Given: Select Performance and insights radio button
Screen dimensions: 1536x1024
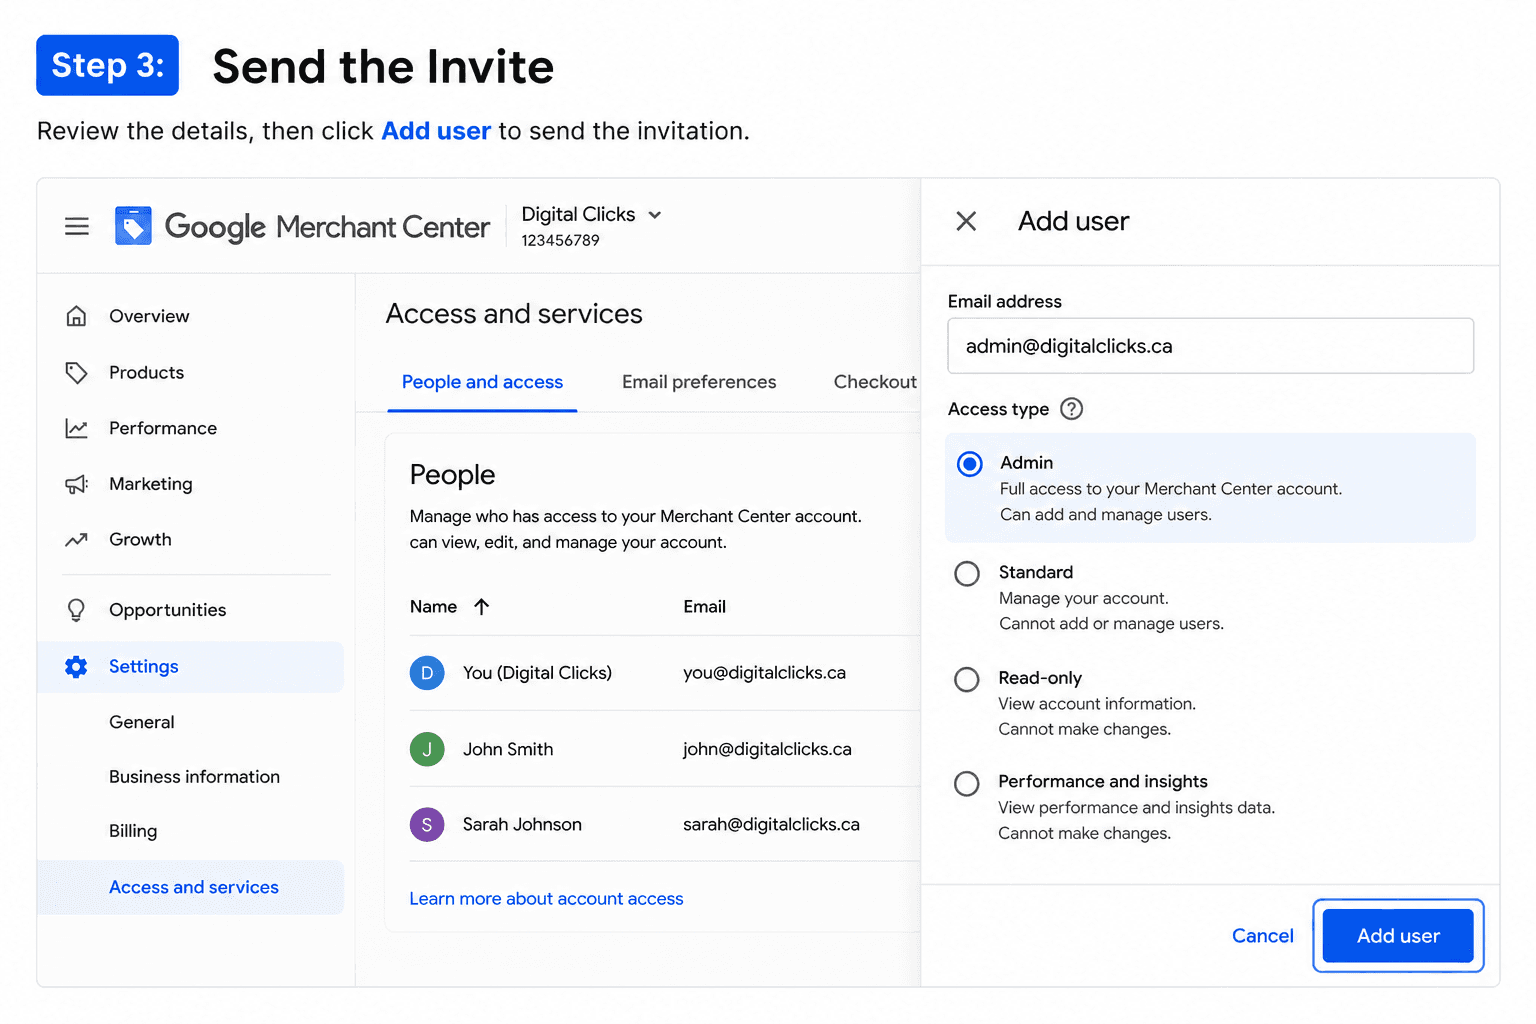Looking at the screenshot, I should click(967, 784).
